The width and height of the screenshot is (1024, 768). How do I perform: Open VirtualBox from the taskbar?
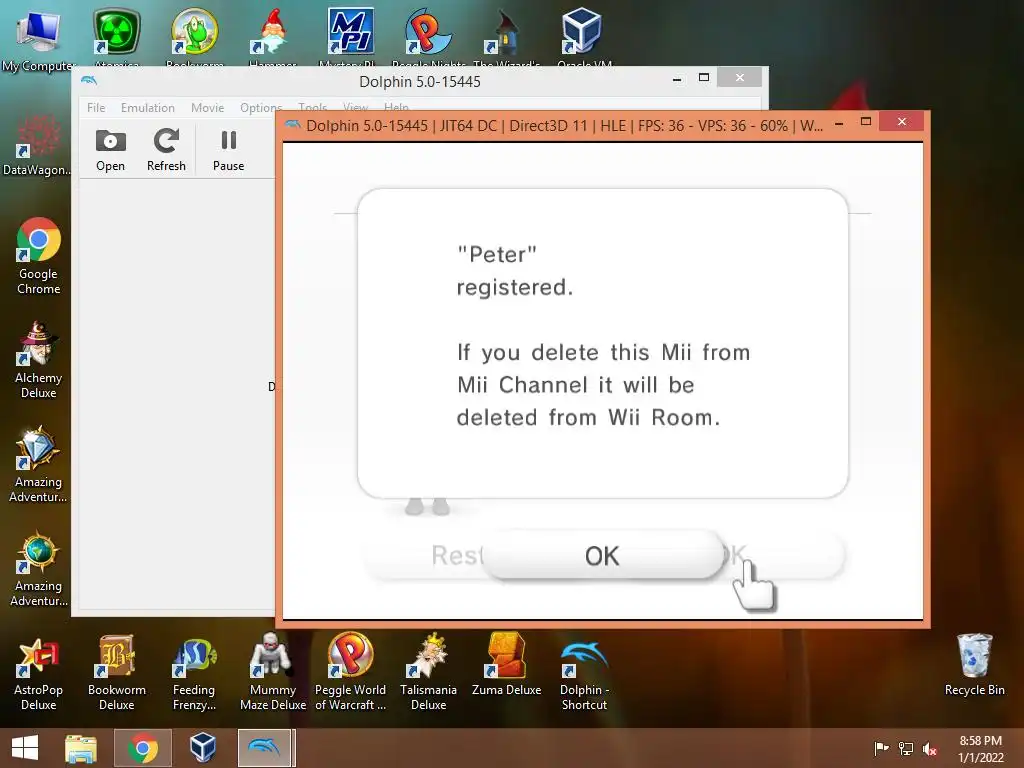click(x=203, y=748)
